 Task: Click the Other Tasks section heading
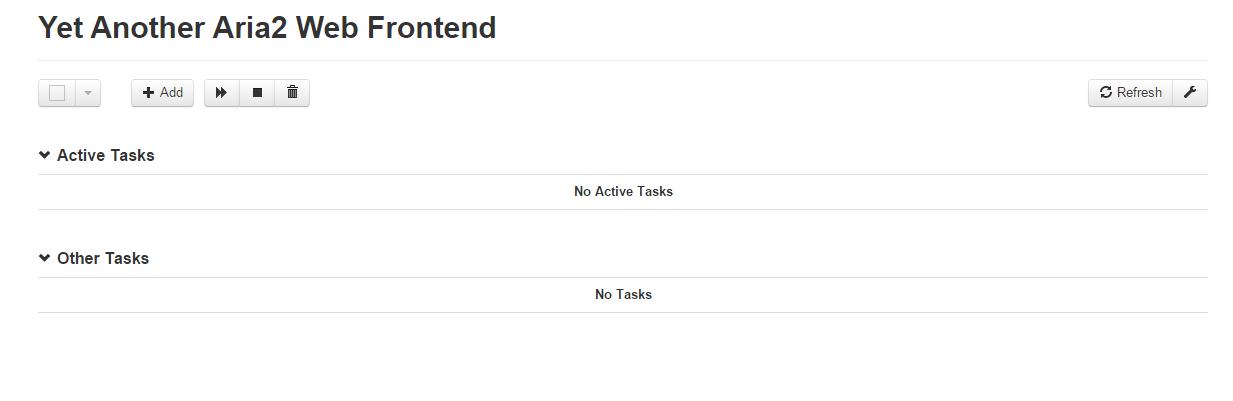[103, 258]
